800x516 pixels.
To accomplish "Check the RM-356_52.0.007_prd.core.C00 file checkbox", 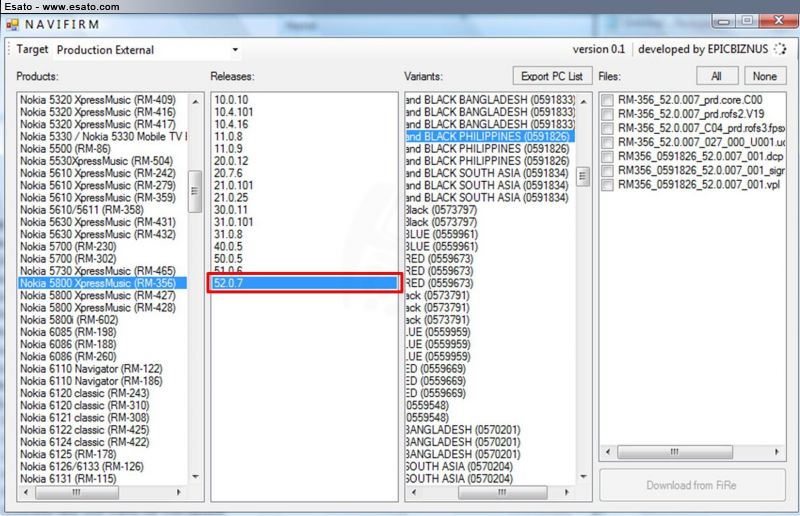I will pyautogui.click(x=607, y=100).
